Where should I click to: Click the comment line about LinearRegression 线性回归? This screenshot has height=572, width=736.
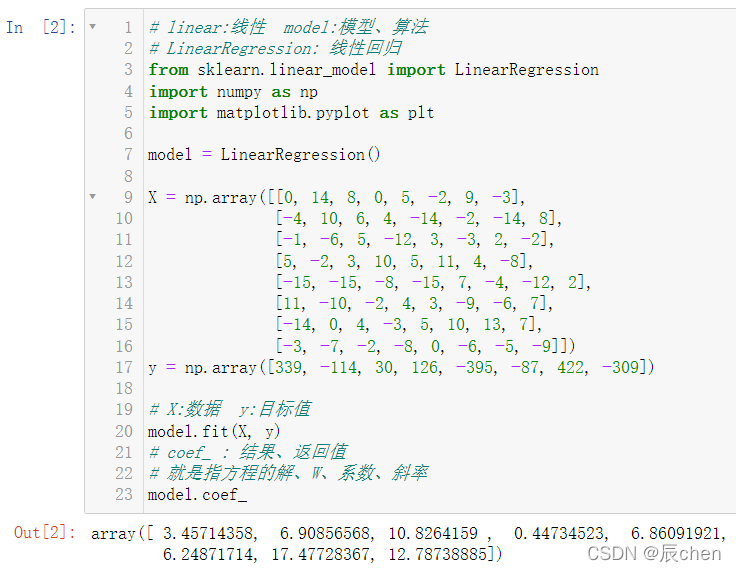(x=275, y=48)
